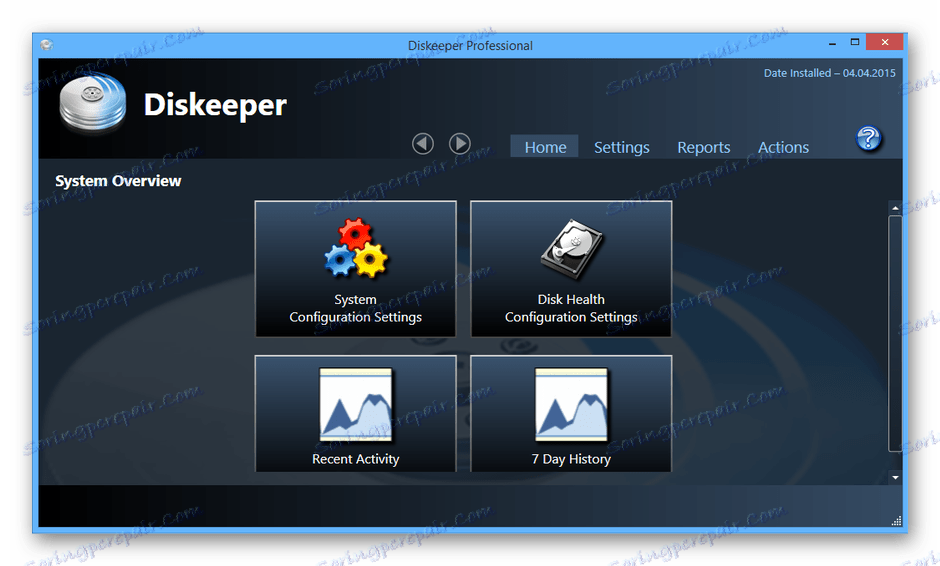Open the Actions tab

pos(783,147)
